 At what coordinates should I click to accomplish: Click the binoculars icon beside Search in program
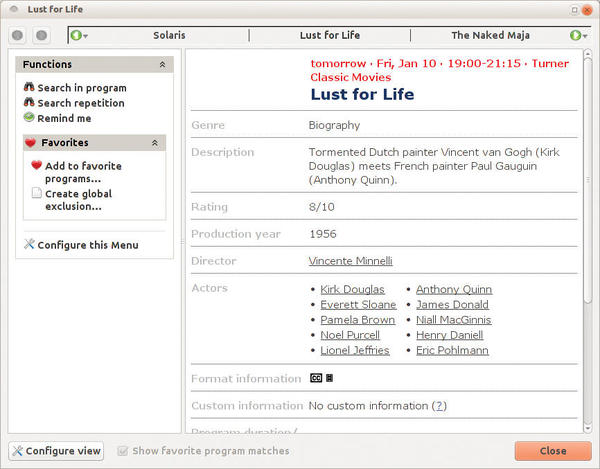(29, 87)
